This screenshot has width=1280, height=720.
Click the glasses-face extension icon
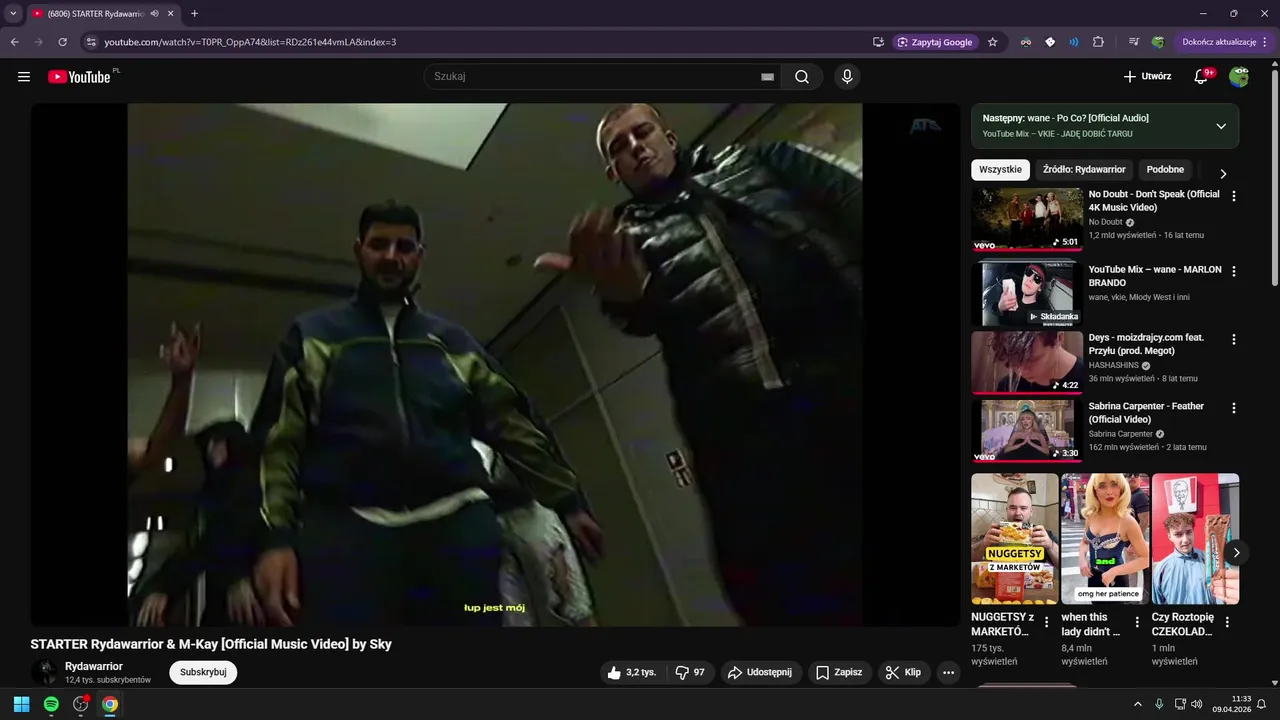(x=1026, y=42)
